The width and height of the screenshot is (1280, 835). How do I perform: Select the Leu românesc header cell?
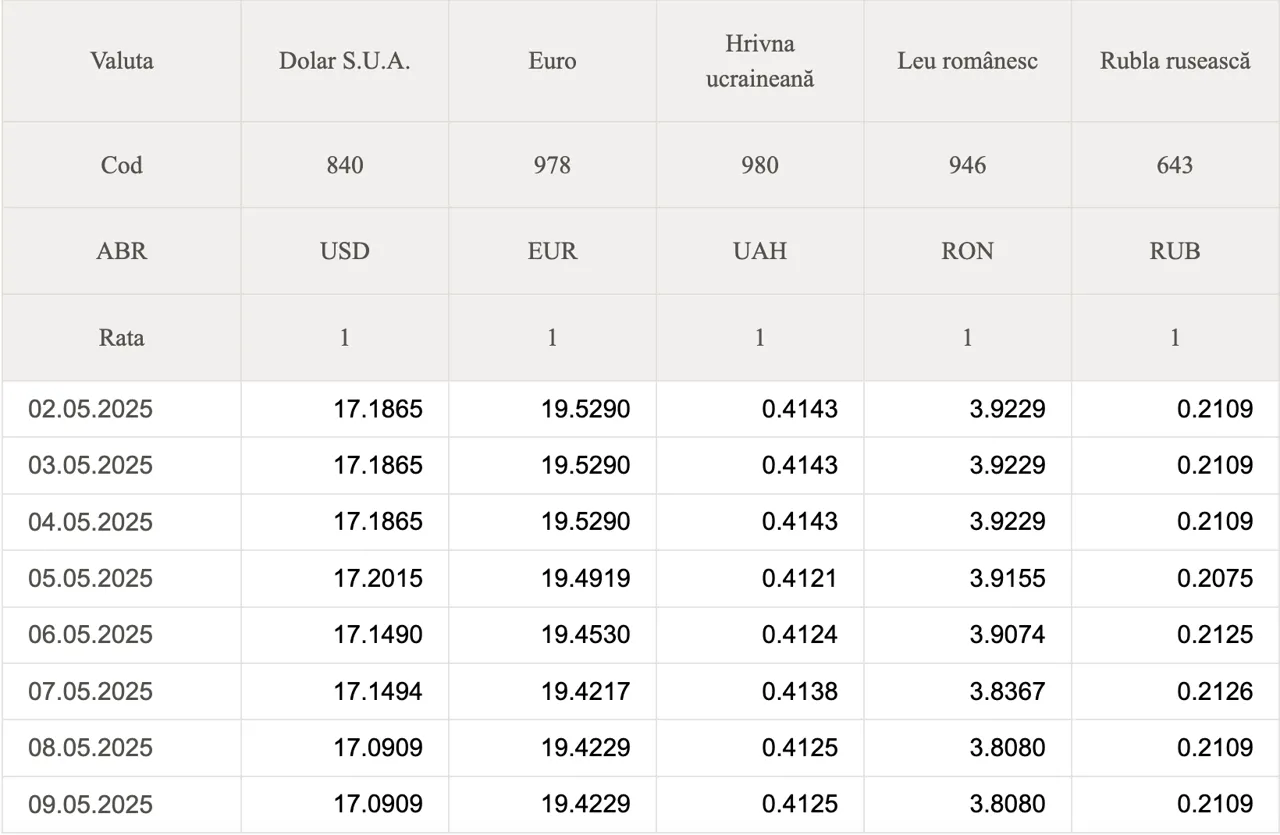[967, 61]
